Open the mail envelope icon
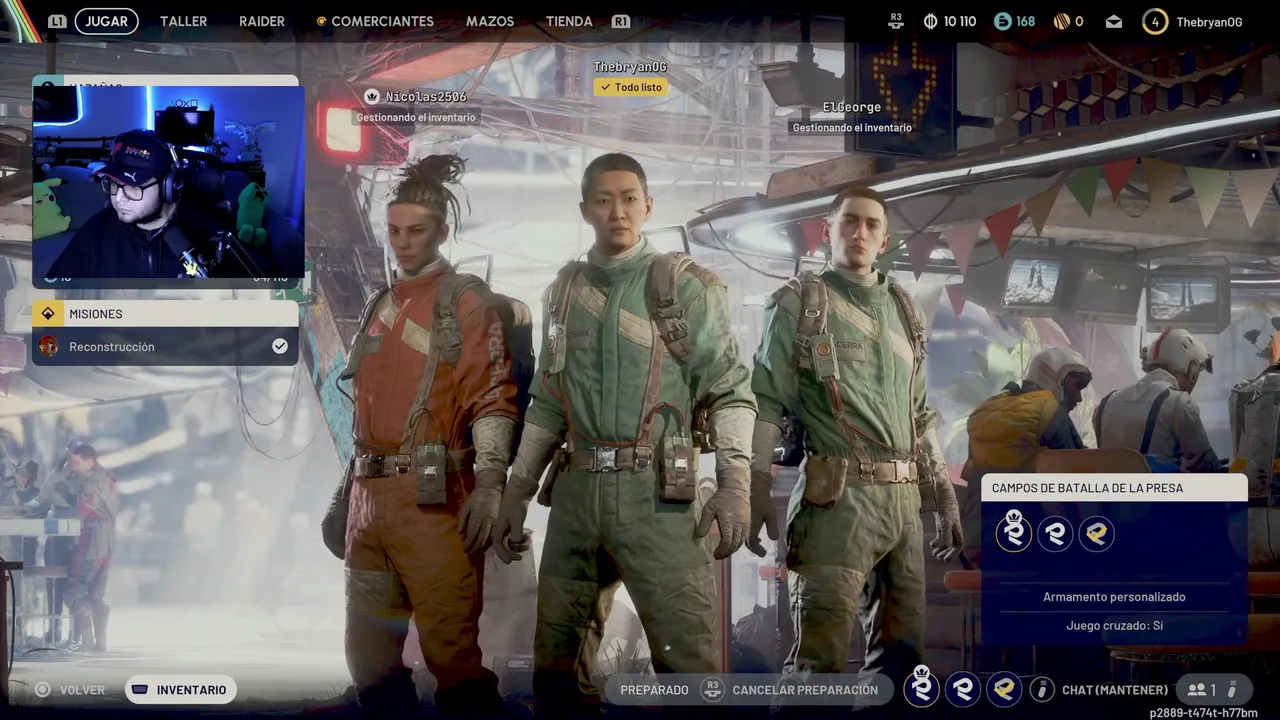1280x720 pixels. [x=1114, y=21]
